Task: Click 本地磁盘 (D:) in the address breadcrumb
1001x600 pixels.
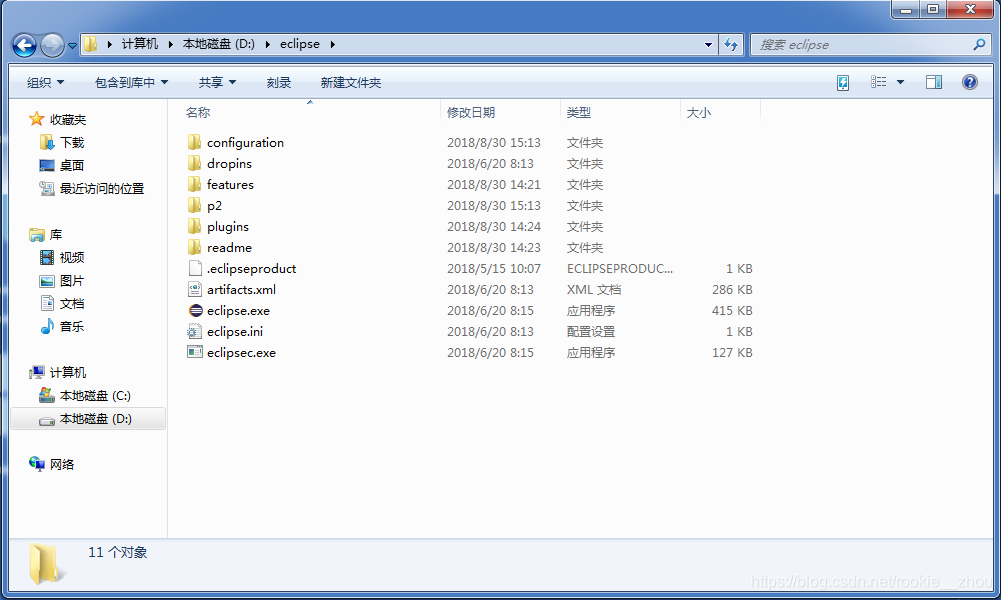Action: [218, 44]
